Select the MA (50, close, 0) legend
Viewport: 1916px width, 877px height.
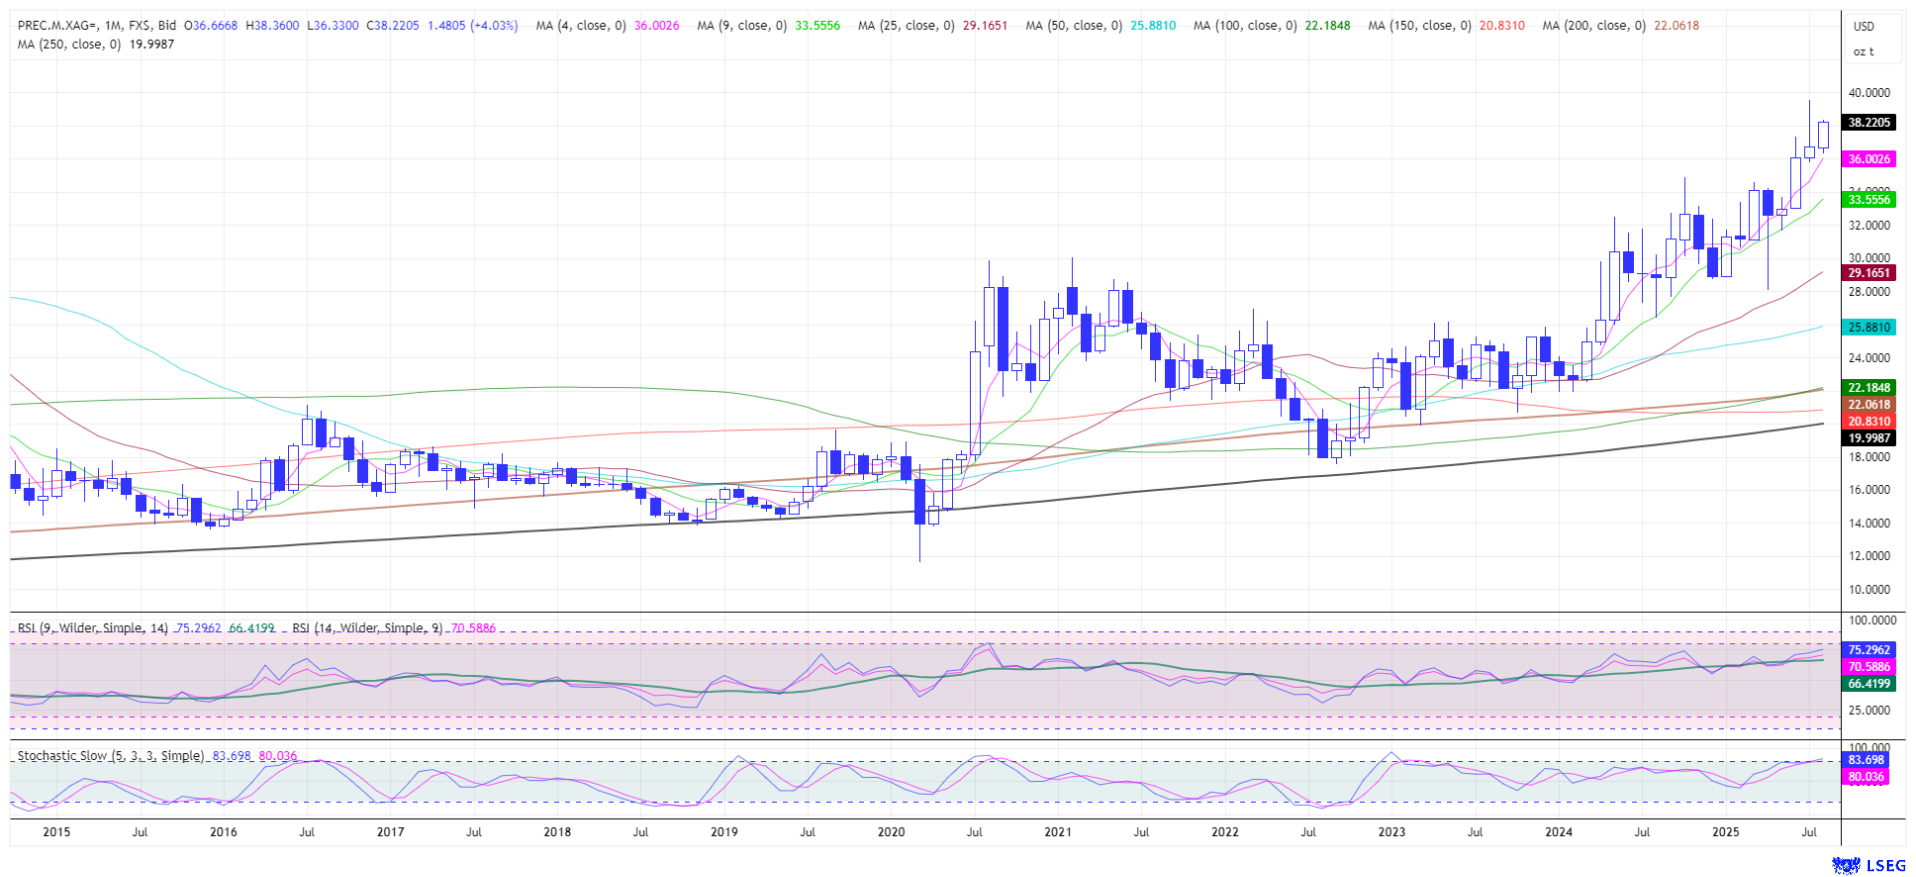(1073, 25)
